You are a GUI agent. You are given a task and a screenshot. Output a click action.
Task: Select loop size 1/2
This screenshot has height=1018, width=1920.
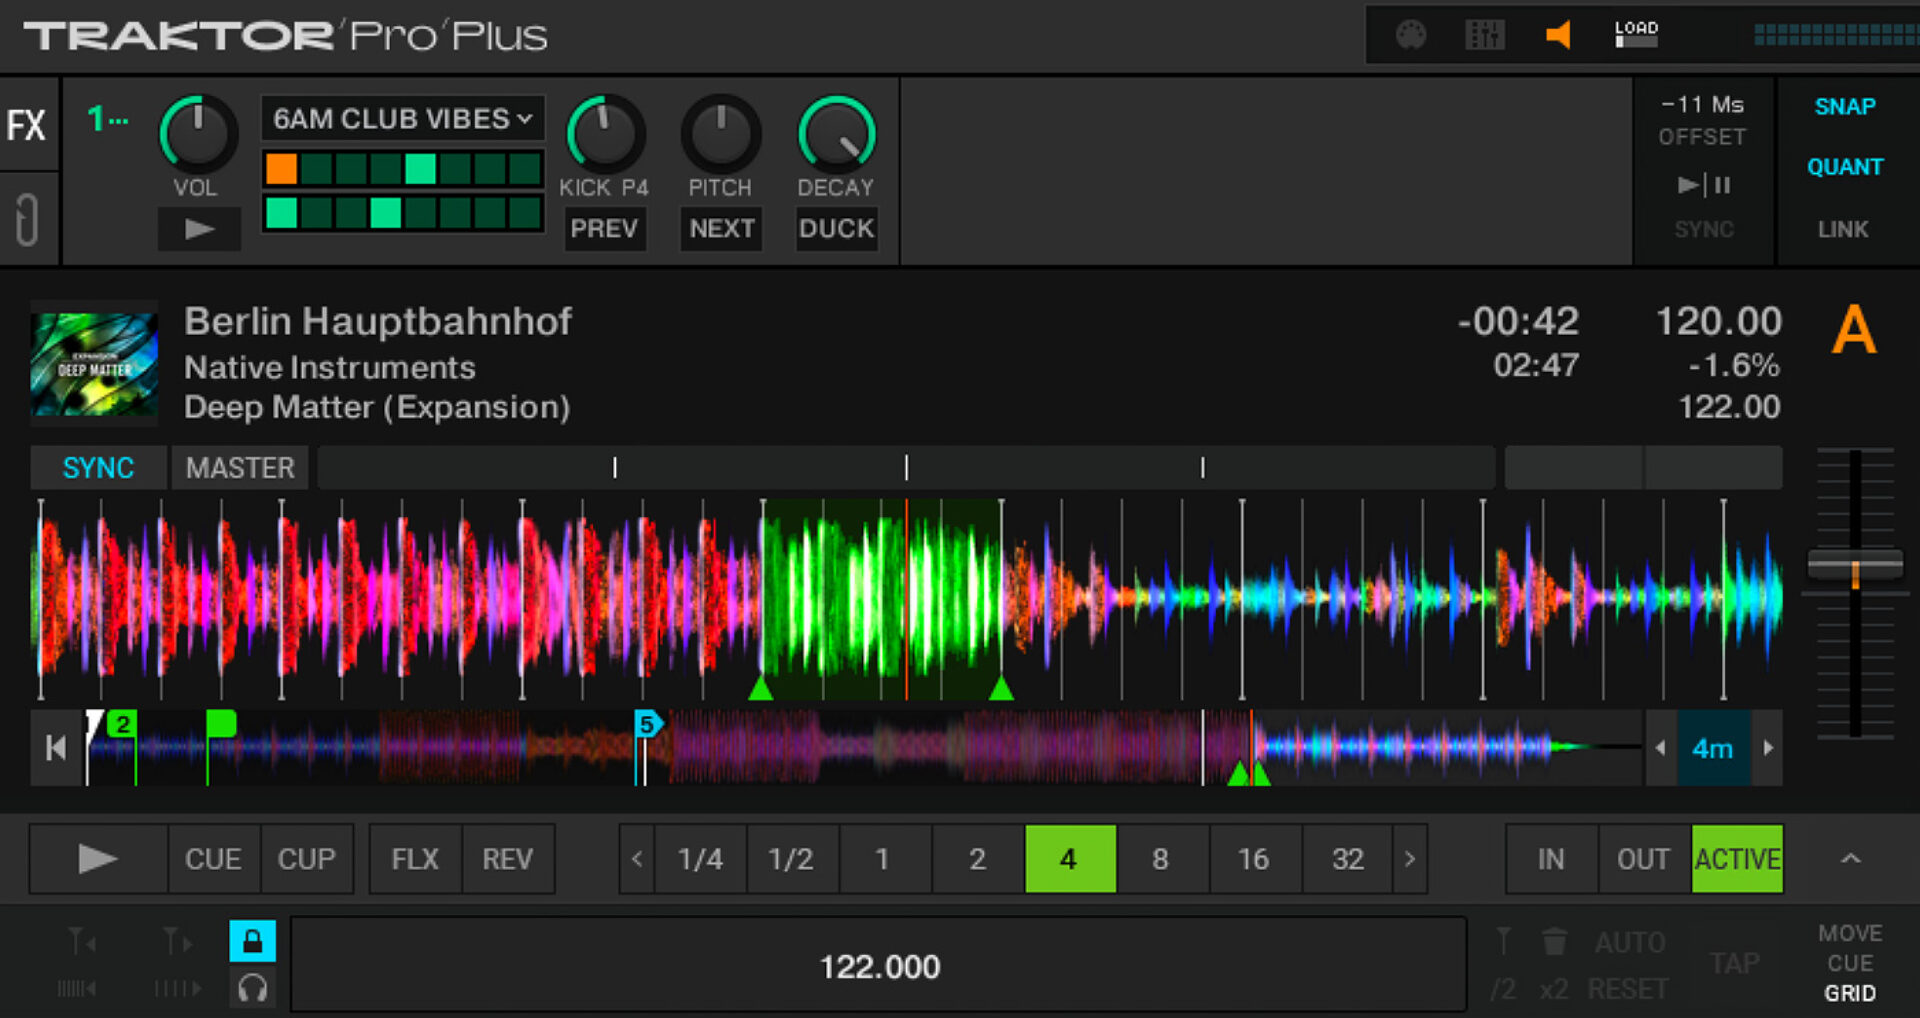pos(791,859)
